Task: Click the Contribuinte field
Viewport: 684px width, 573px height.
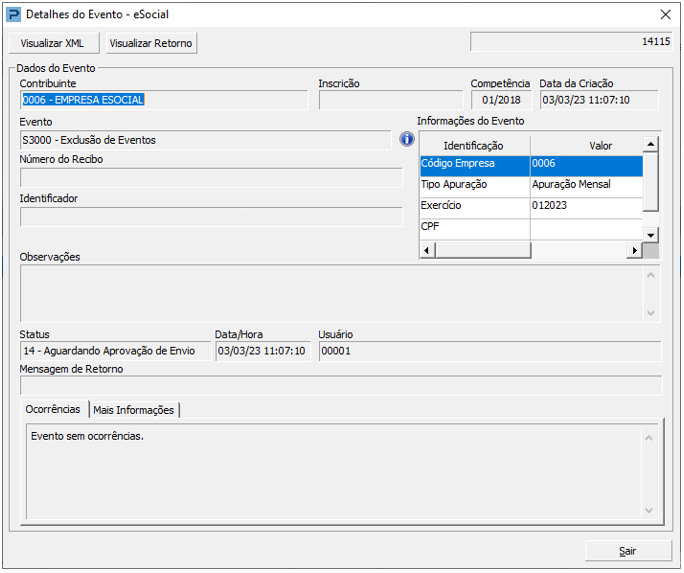Action: click(164, 100)
